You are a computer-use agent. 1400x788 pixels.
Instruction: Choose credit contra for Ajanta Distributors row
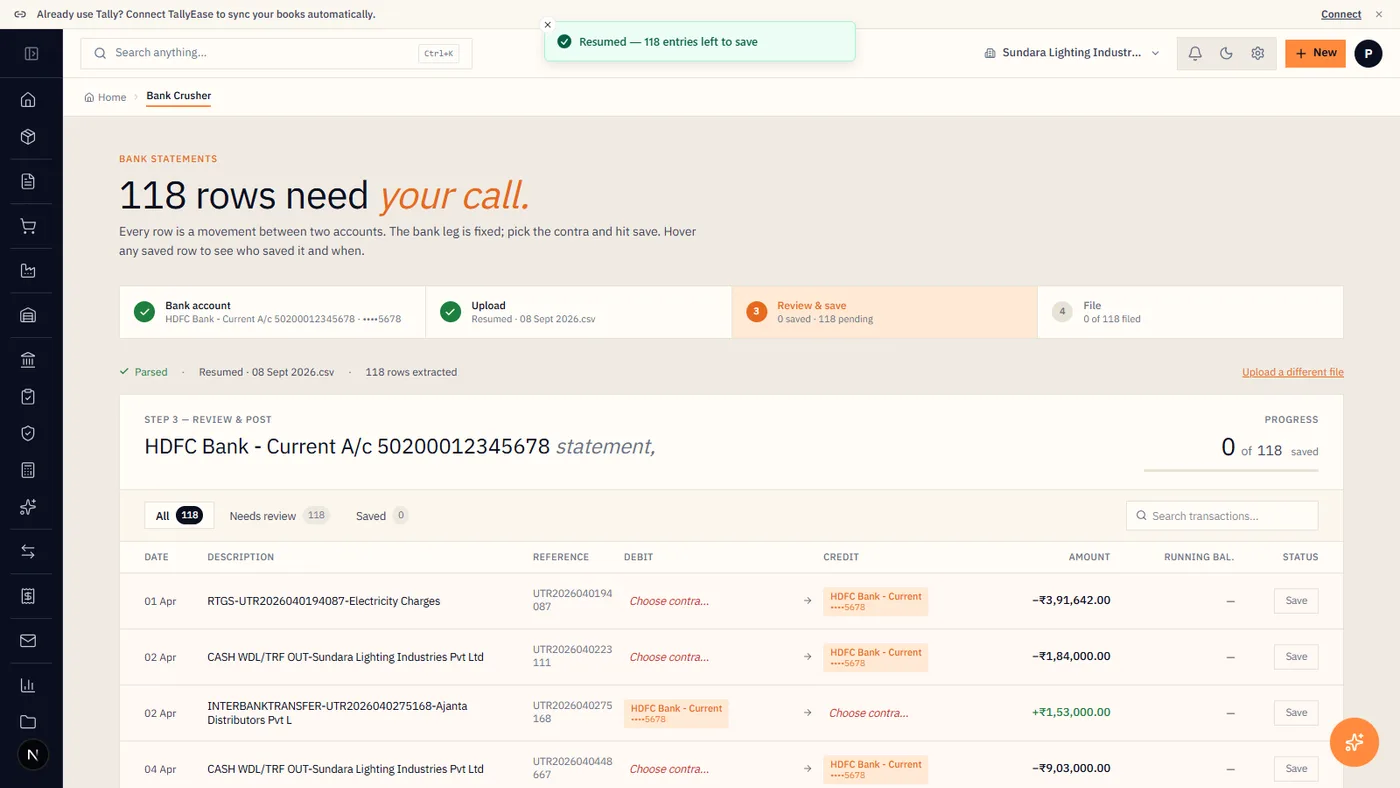869,713
